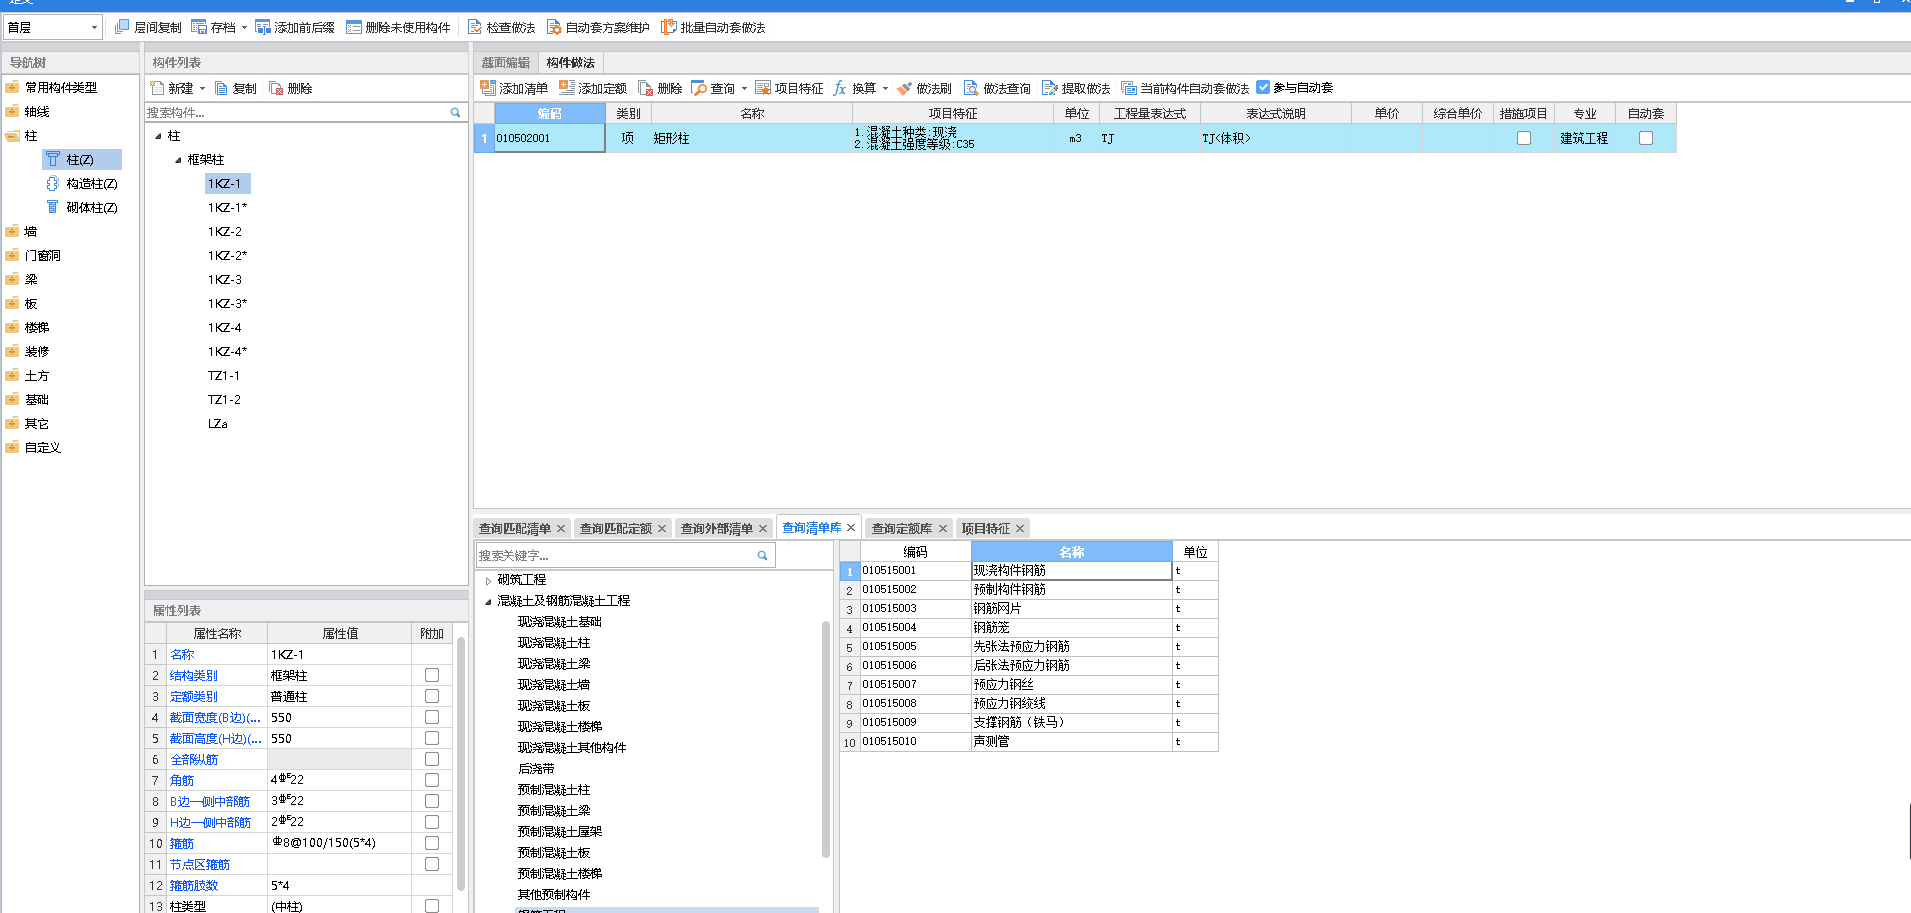This screenshot has width=1911, height=913.
Task: Toggle 措施项目 checkbox for 矩形柱 row
Action: [x=1524, y=138]
